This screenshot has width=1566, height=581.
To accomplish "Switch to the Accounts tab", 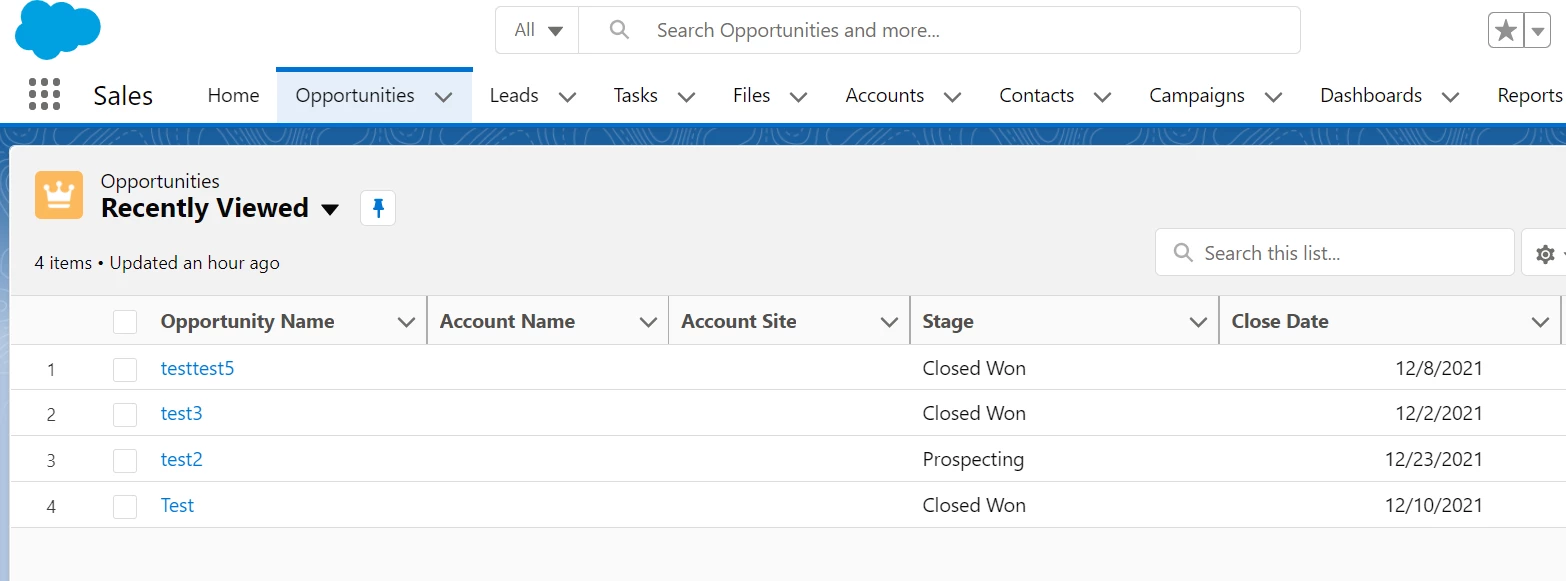I will pyautogui.click(x=884, y=96).
